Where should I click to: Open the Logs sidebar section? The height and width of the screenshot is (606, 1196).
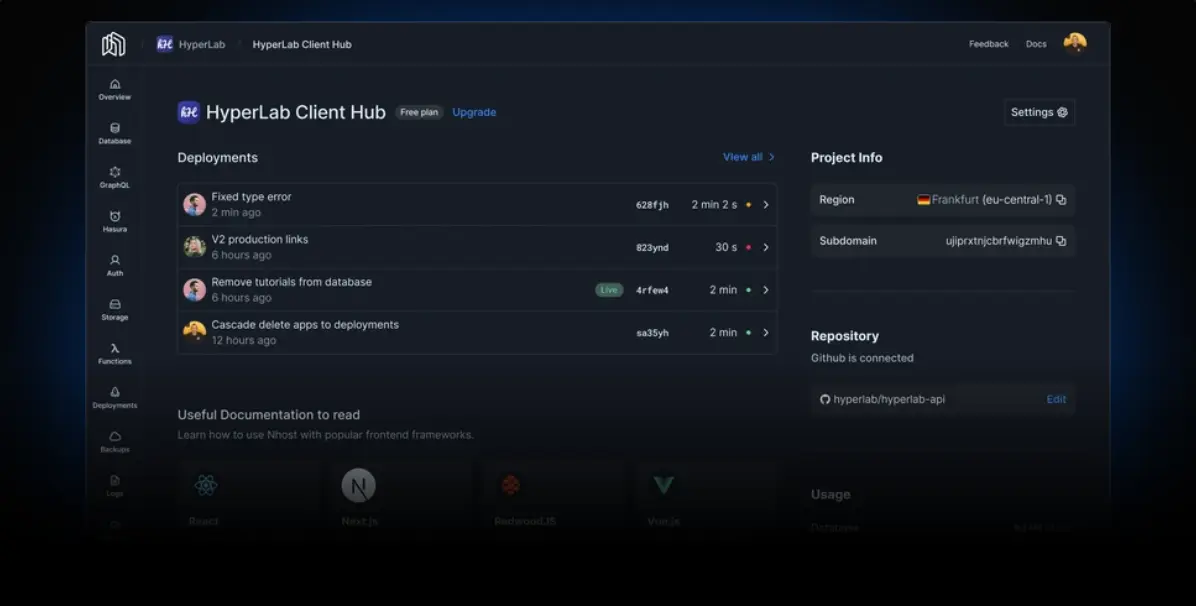(114, 486)
